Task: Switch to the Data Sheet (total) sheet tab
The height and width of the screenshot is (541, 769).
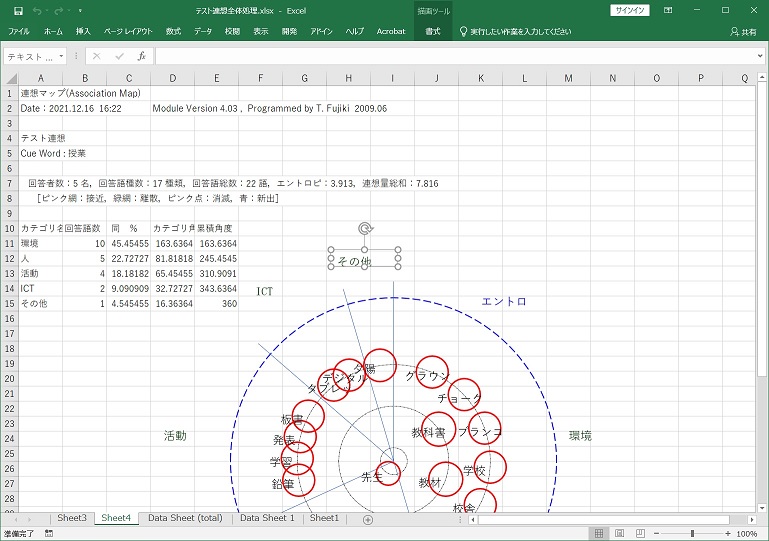Action: pyautogui.click(x=185, y=519)
